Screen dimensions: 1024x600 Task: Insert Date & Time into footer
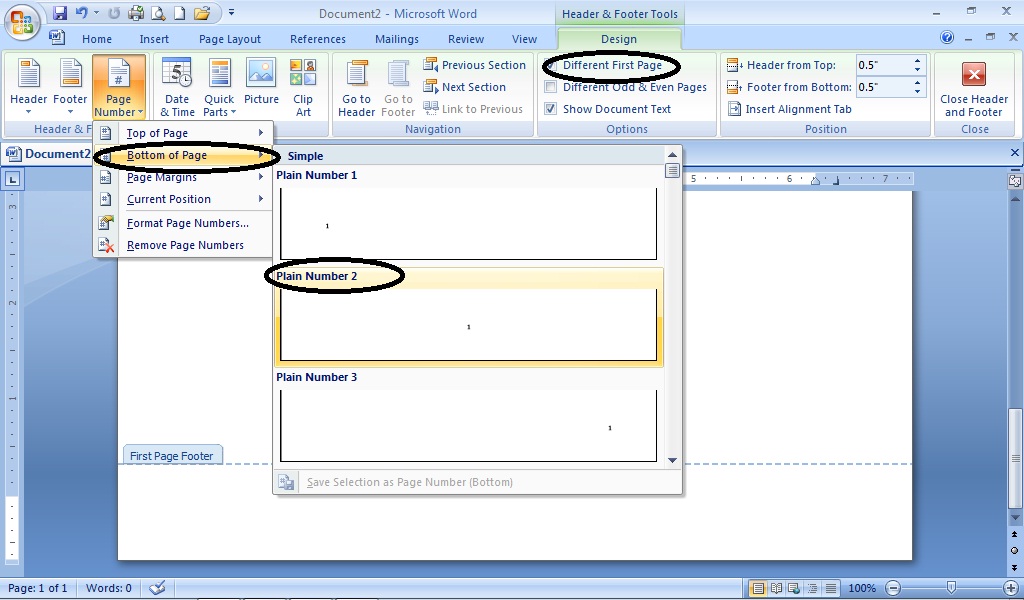[x=177, y=87]
